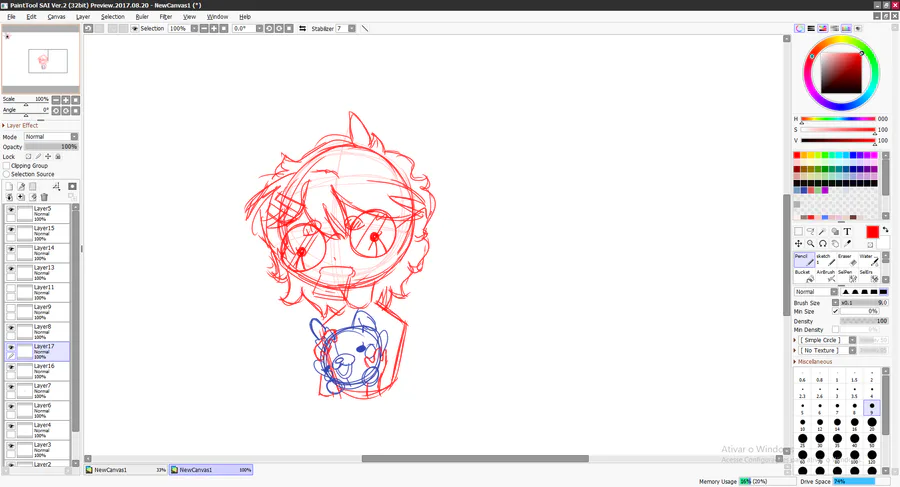Select the Move tool
The height and width of the screenshot is (487, 900).
coord(798,244)
